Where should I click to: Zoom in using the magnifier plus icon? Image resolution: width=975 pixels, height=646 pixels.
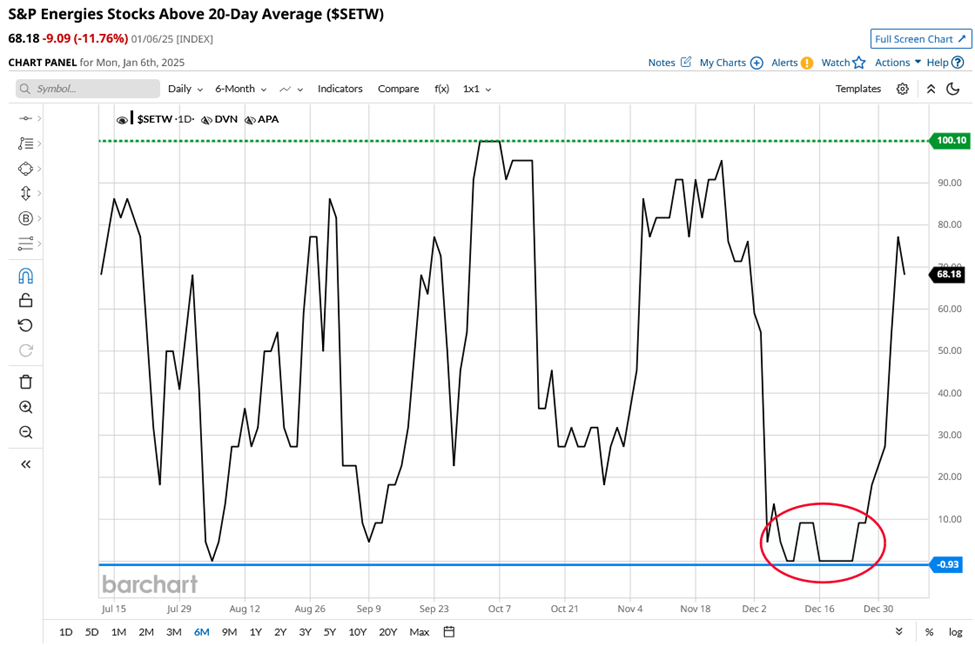tap(26, 407)
